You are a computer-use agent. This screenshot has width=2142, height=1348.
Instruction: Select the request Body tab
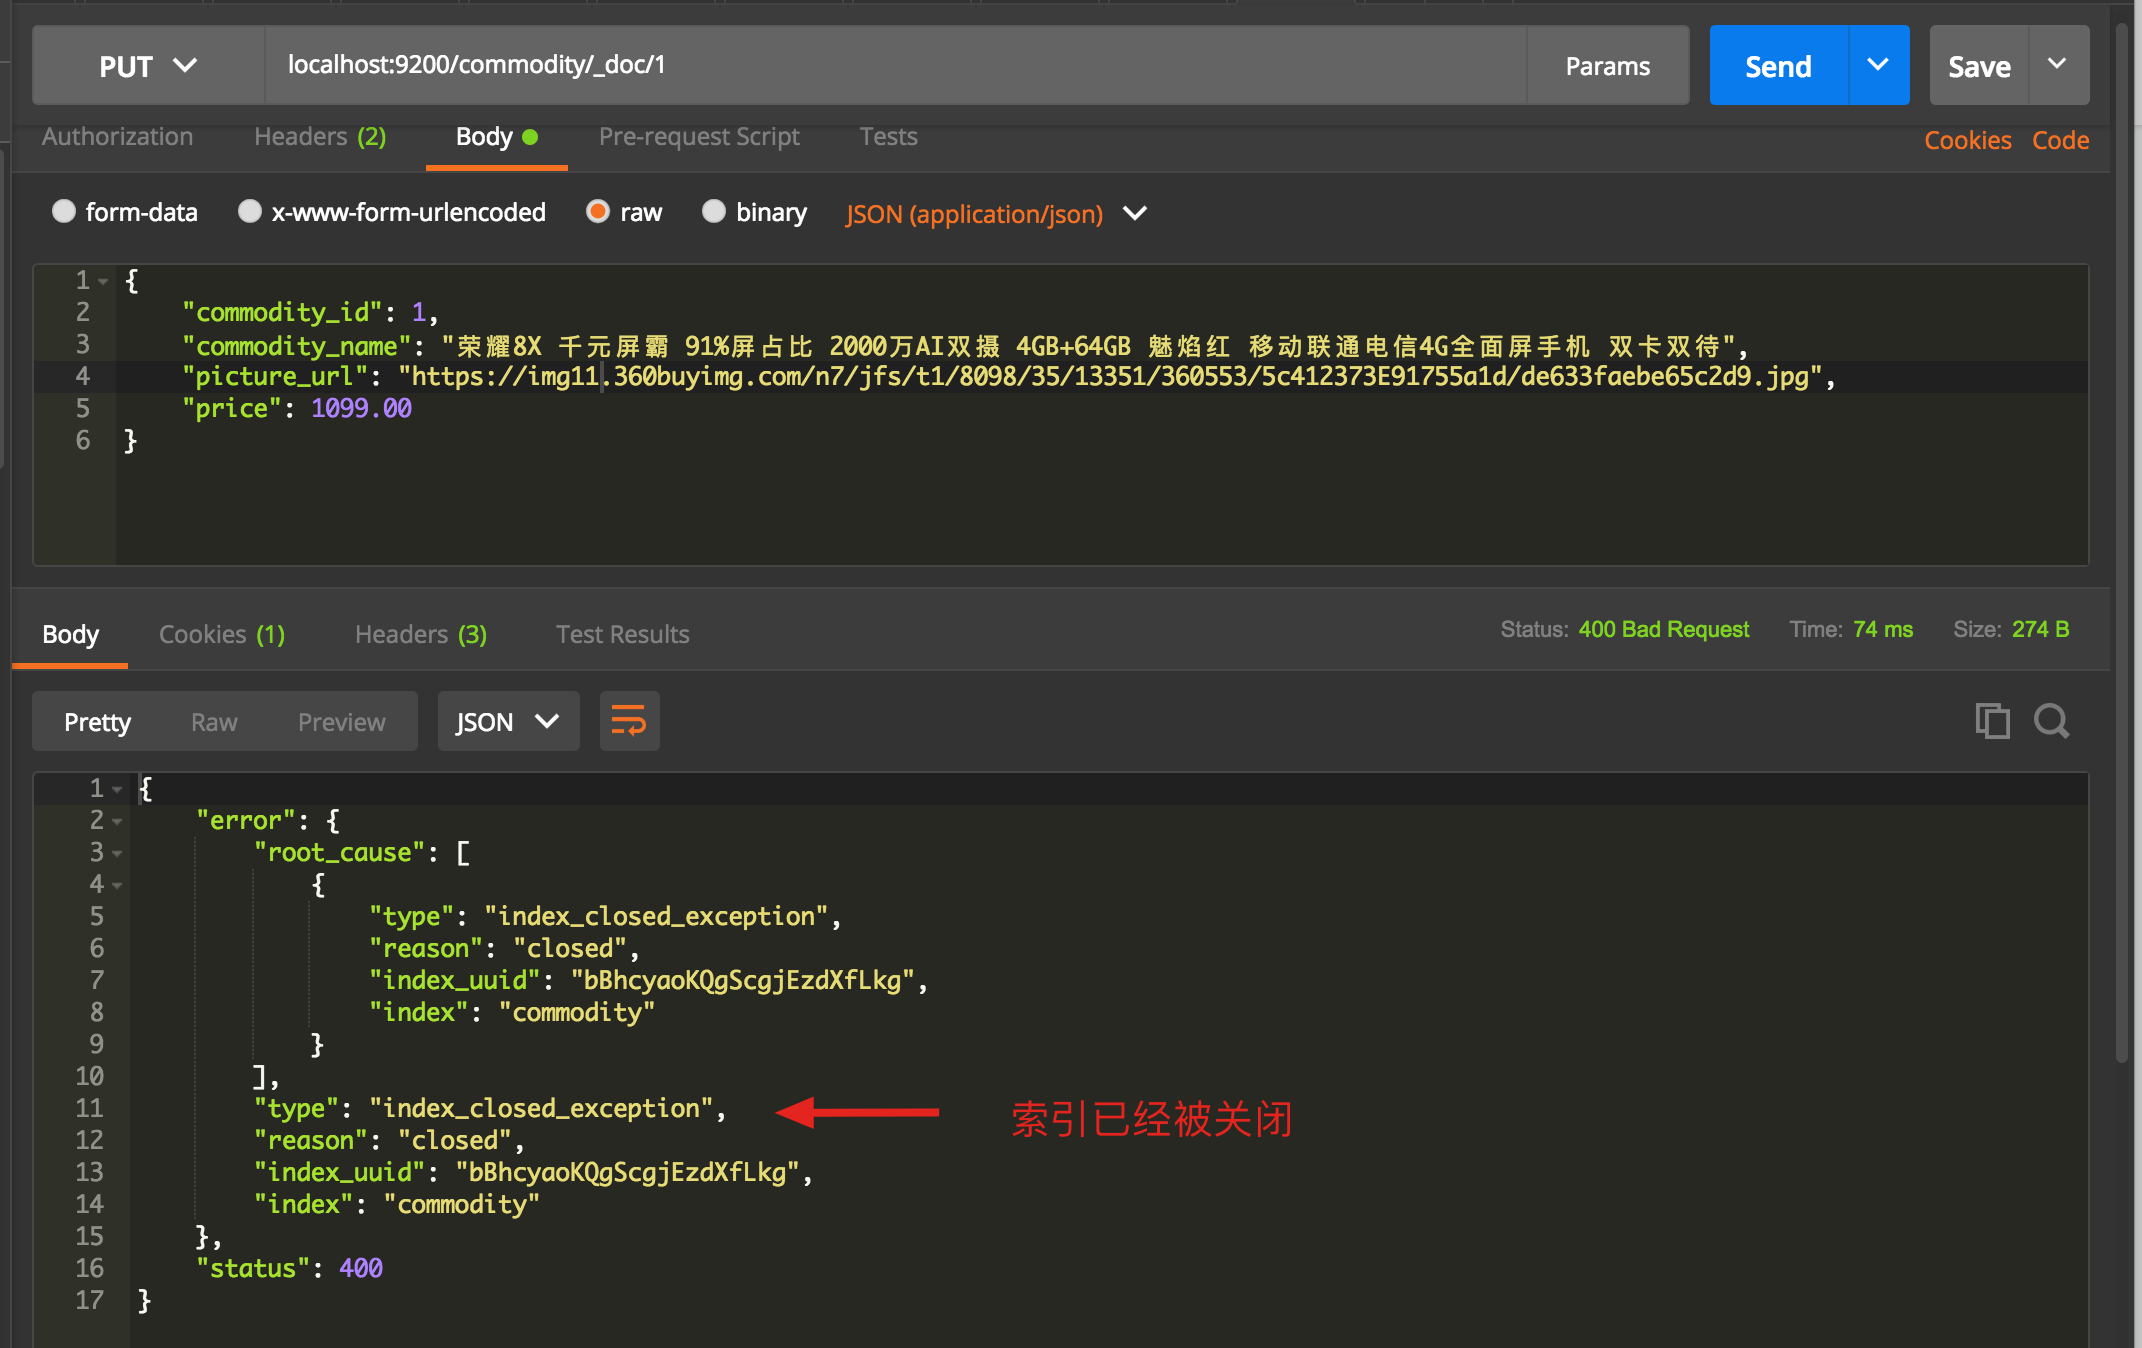[496, 137]
